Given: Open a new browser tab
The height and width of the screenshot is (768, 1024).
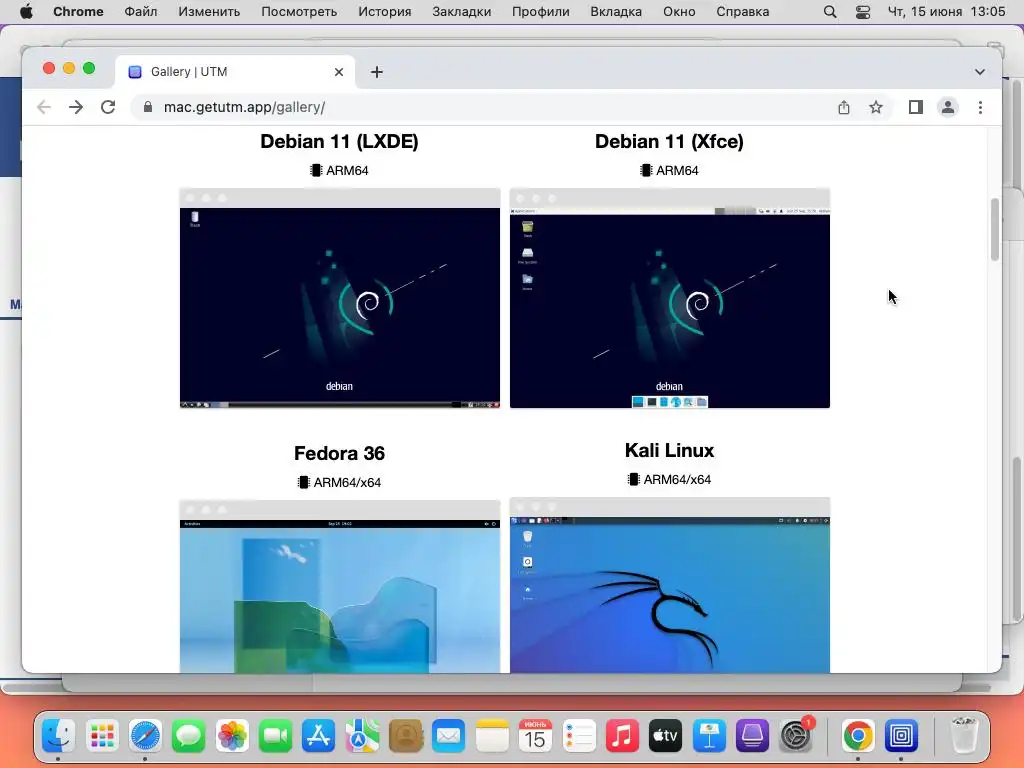Looking at the screenshot, I should pos(377,72).
